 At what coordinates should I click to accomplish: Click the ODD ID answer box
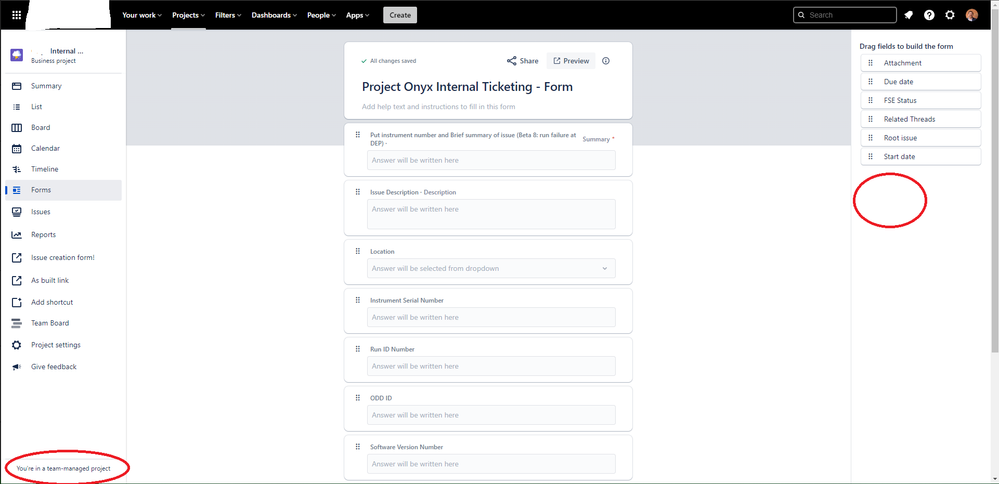point(491,415)
